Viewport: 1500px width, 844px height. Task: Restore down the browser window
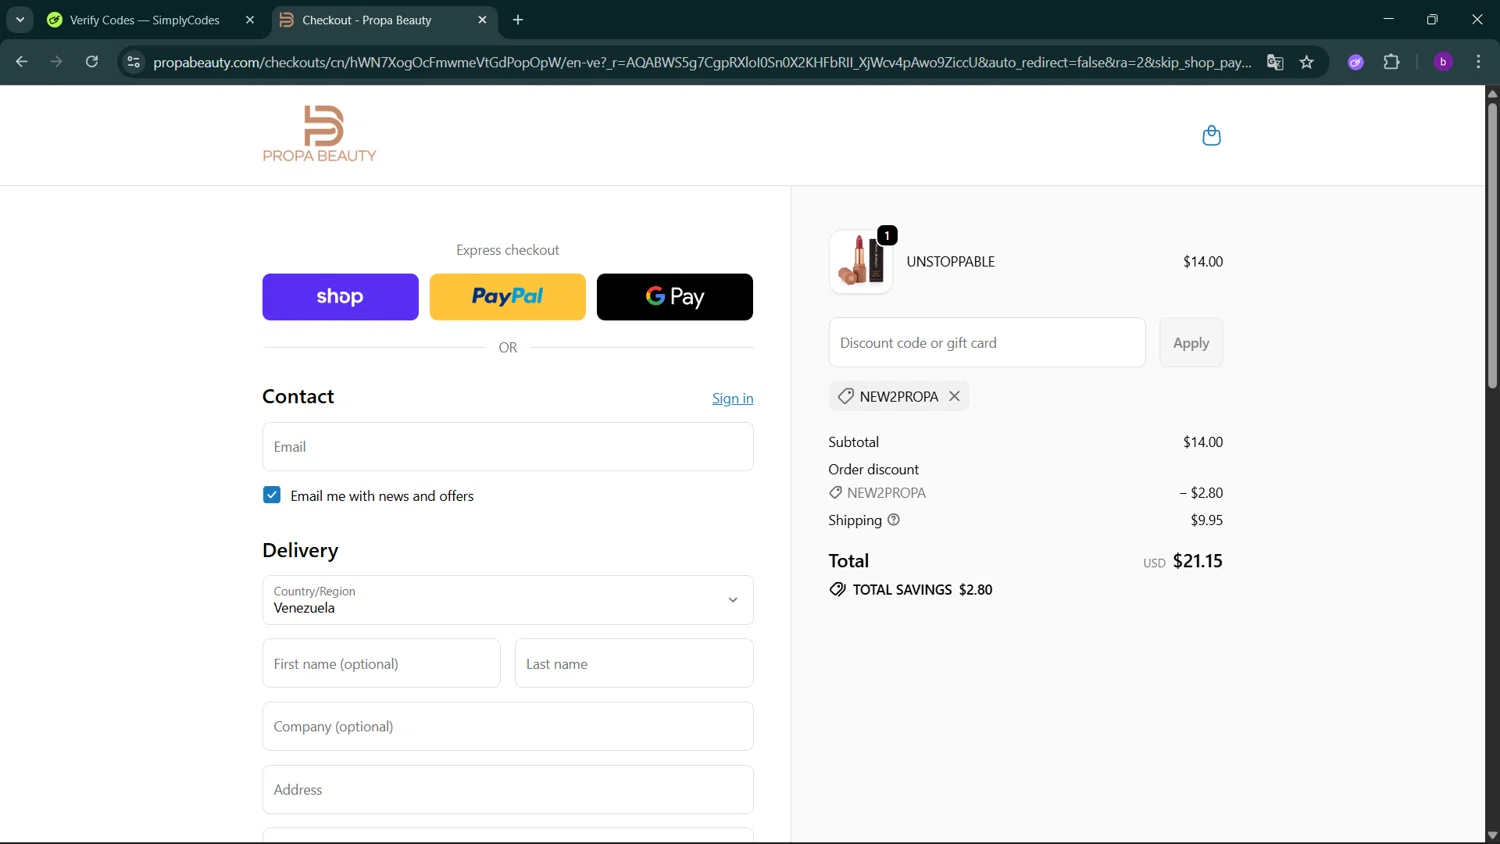pos(1432,19)
